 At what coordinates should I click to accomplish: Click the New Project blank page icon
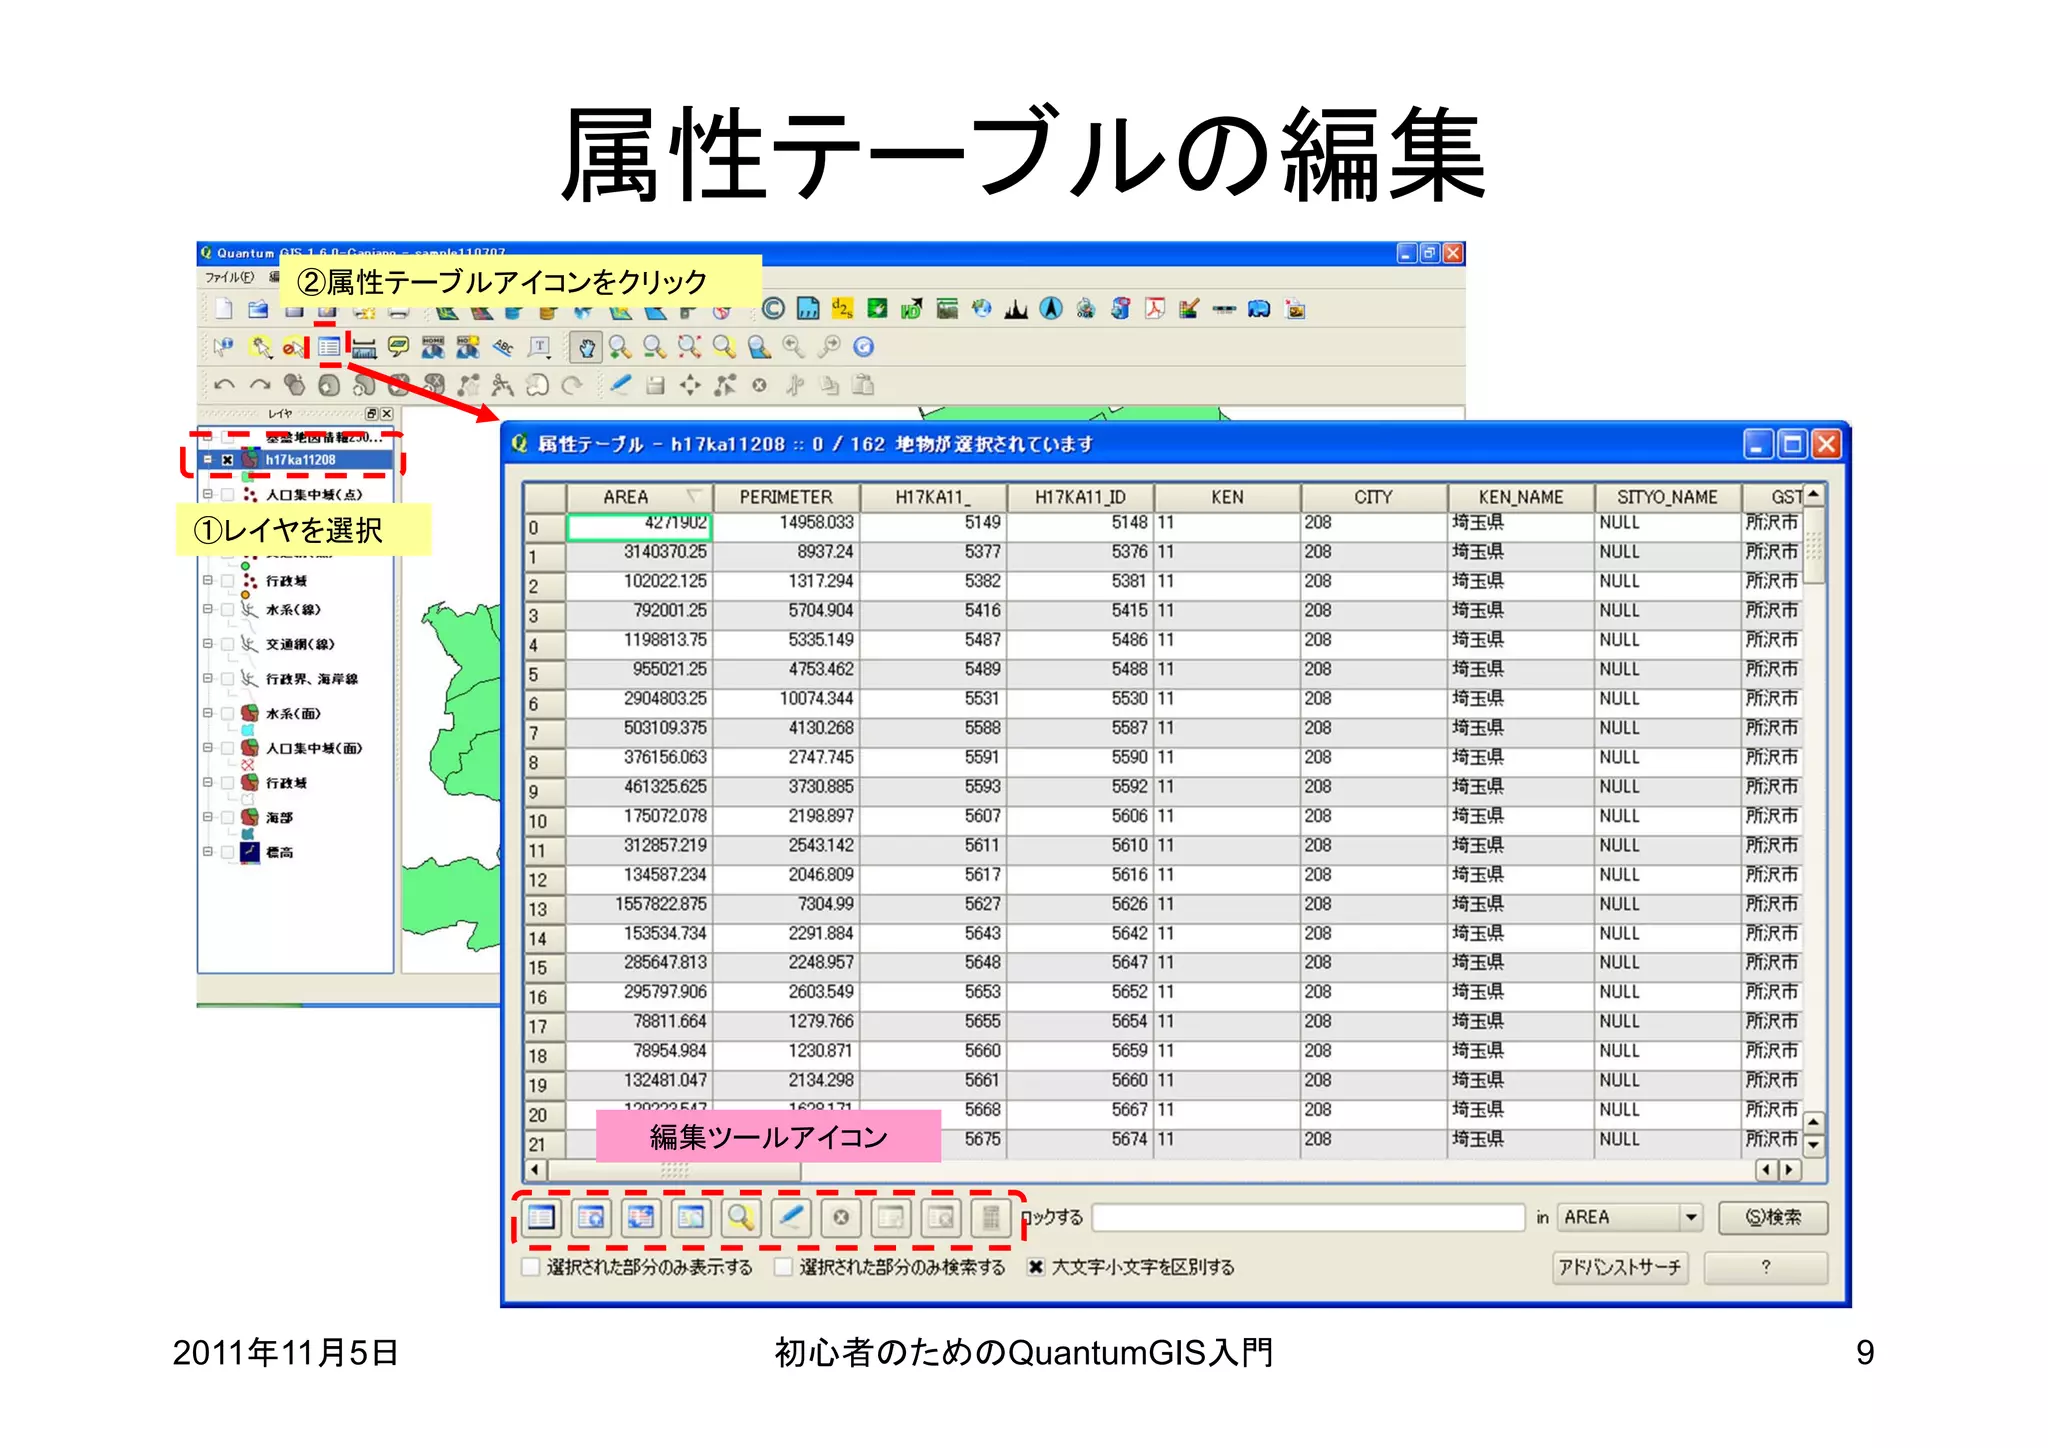224,309
